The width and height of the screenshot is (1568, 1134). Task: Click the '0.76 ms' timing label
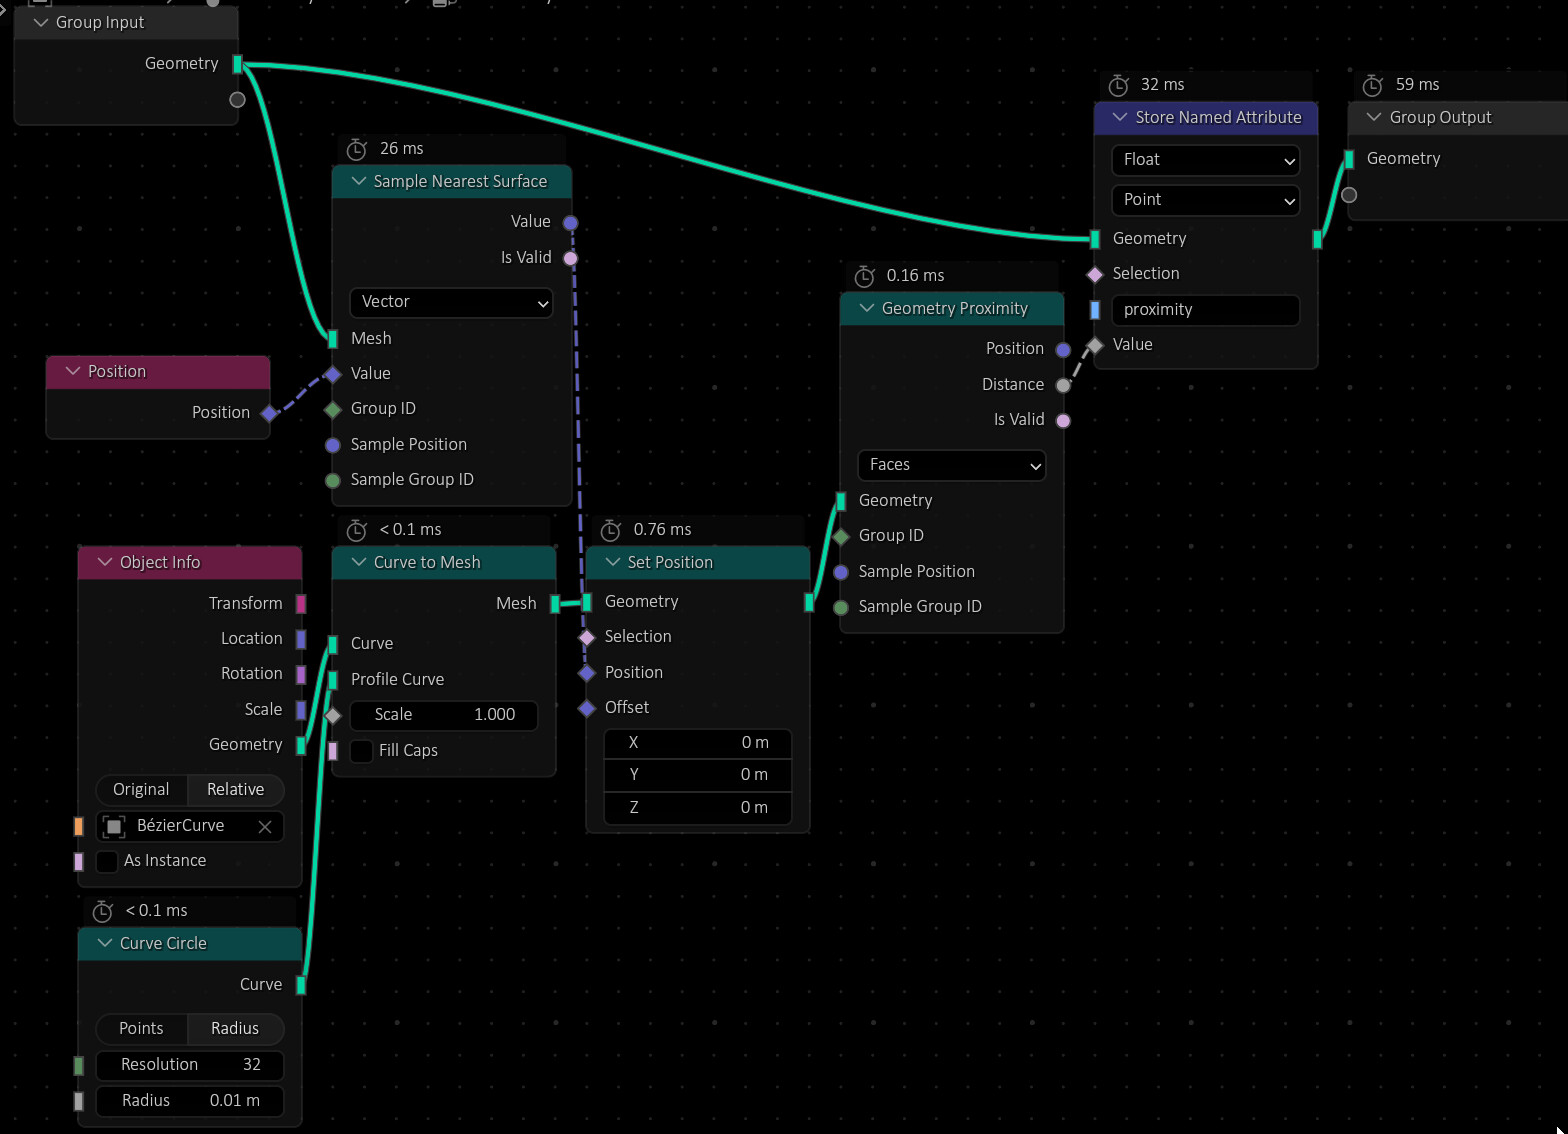(662, 530)
